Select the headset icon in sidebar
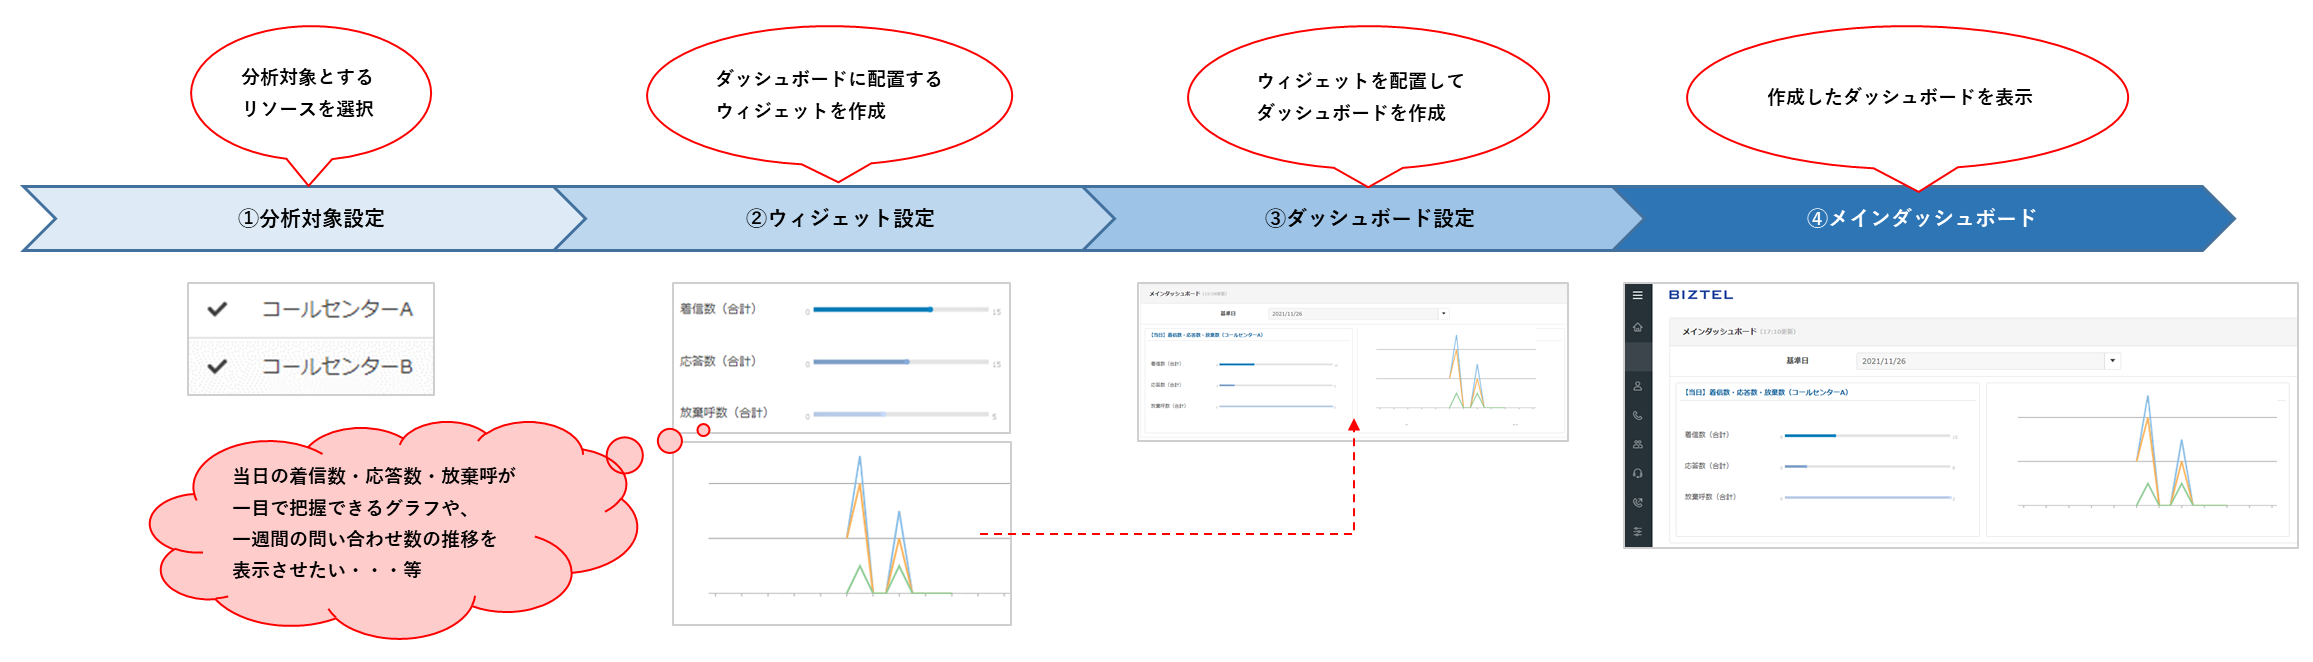This screenshot has width=2313, height=662. pyautogui.click(x=1637, y=473)
